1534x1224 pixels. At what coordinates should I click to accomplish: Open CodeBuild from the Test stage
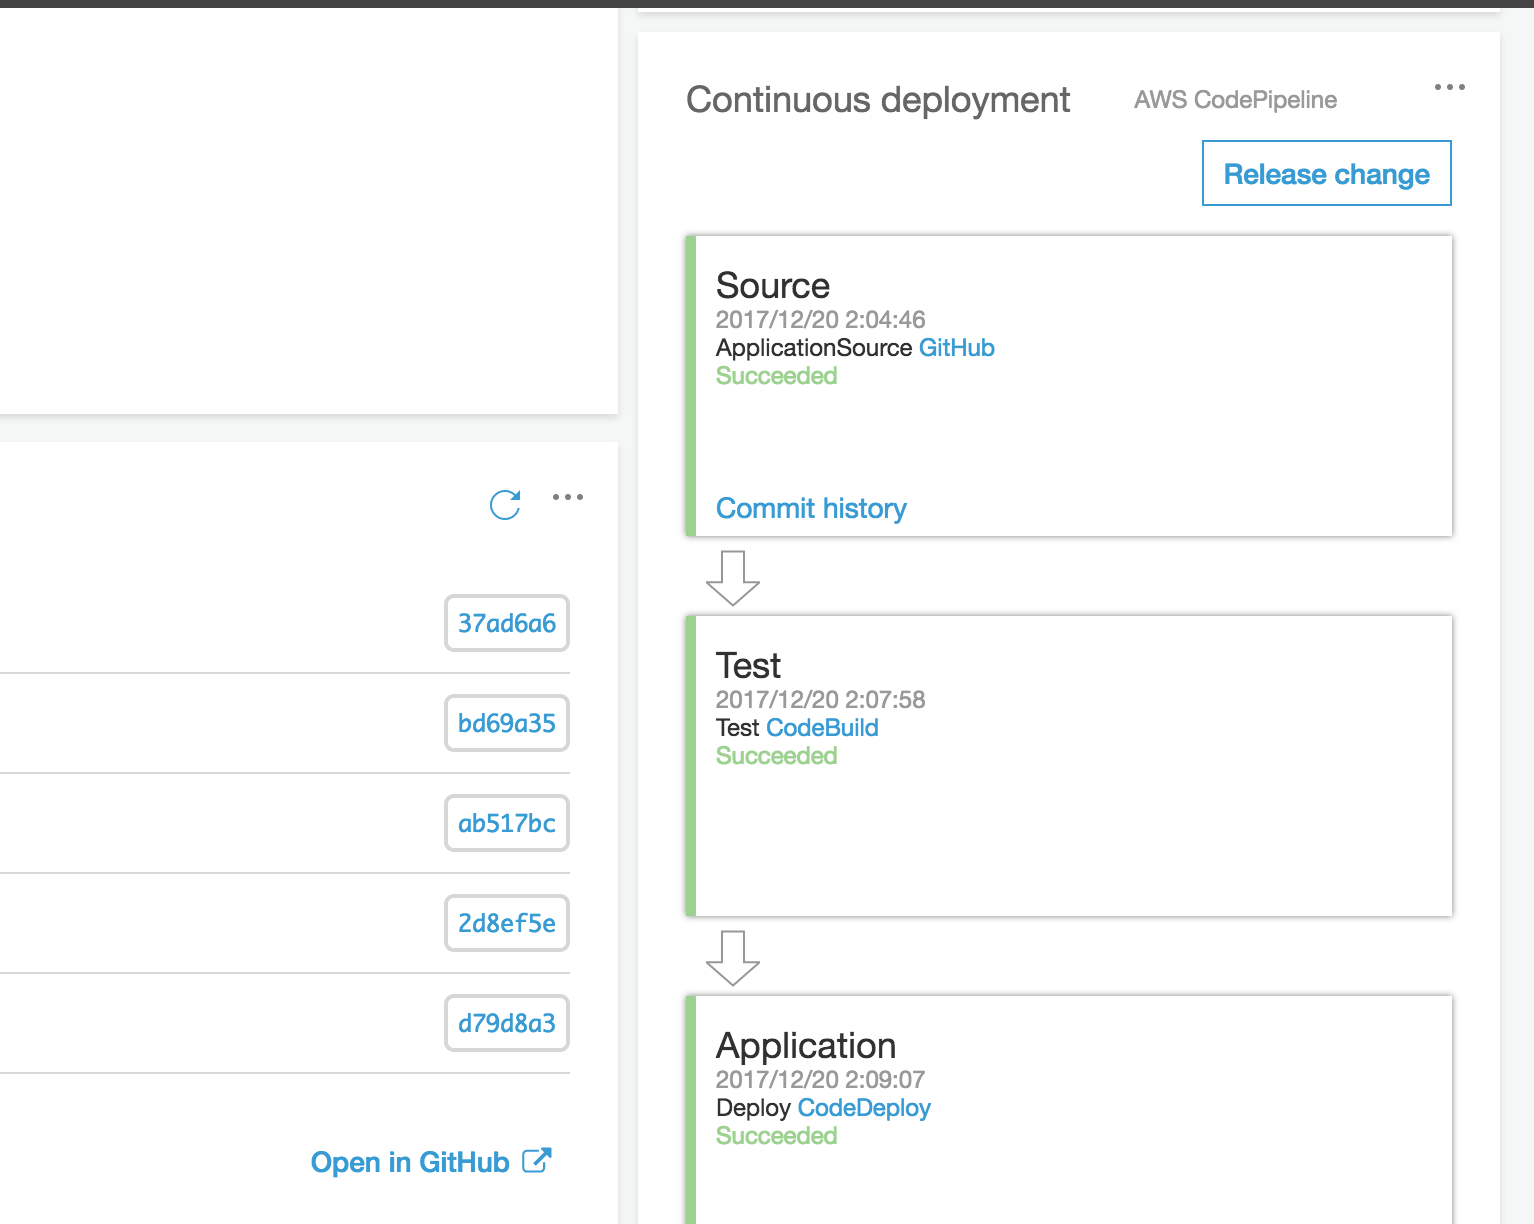pyautogui.click(x=822, y=728)
